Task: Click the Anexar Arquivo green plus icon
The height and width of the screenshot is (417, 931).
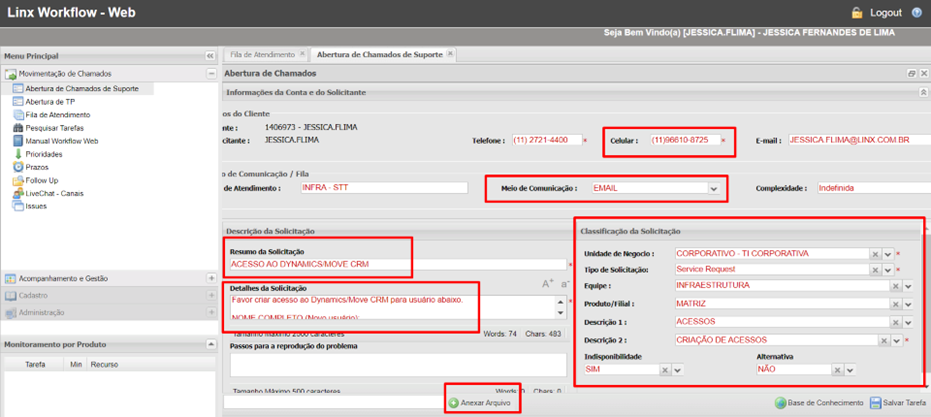Action: click(454, 403)
